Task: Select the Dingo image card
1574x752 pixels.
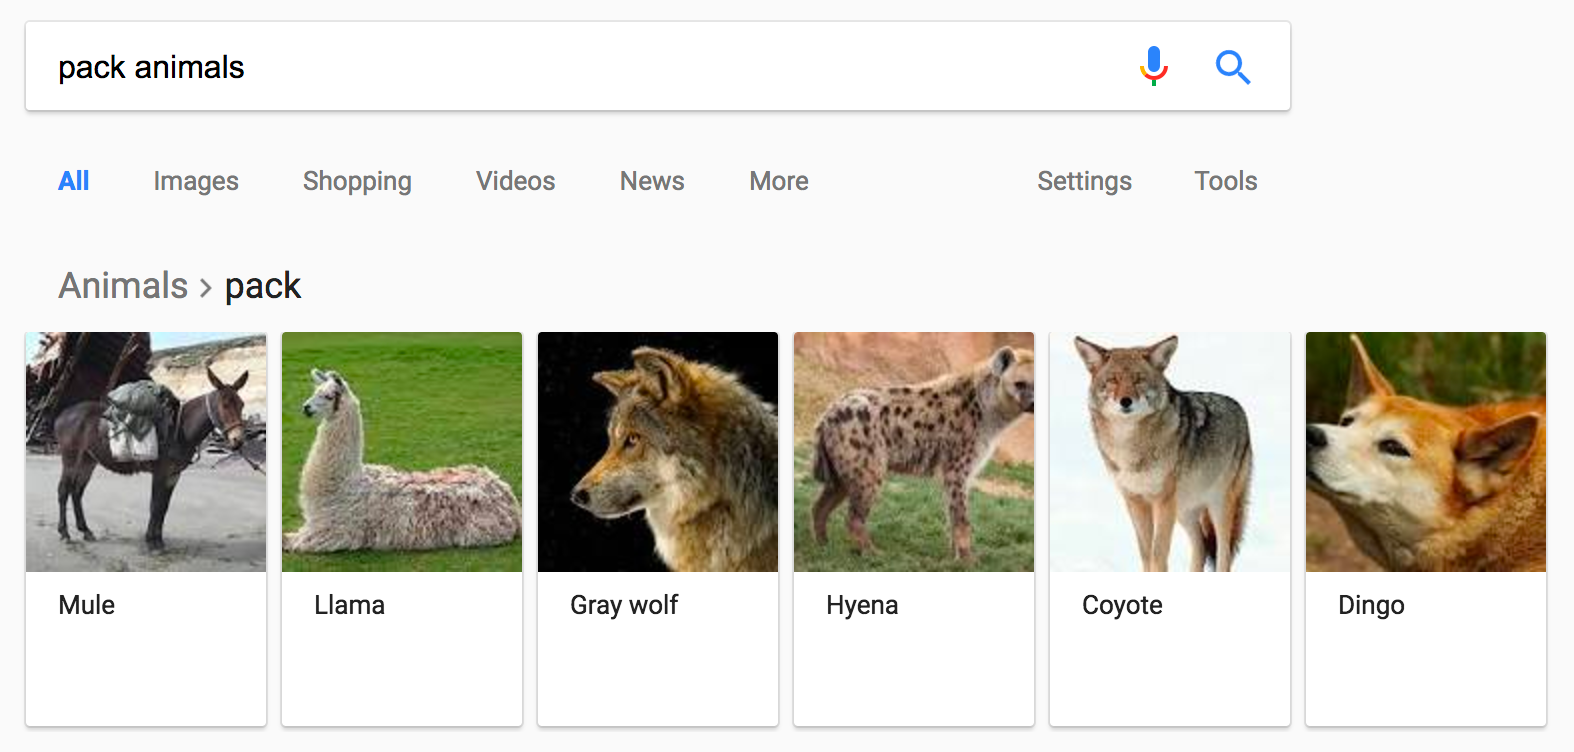Action: pos(1426,452)
